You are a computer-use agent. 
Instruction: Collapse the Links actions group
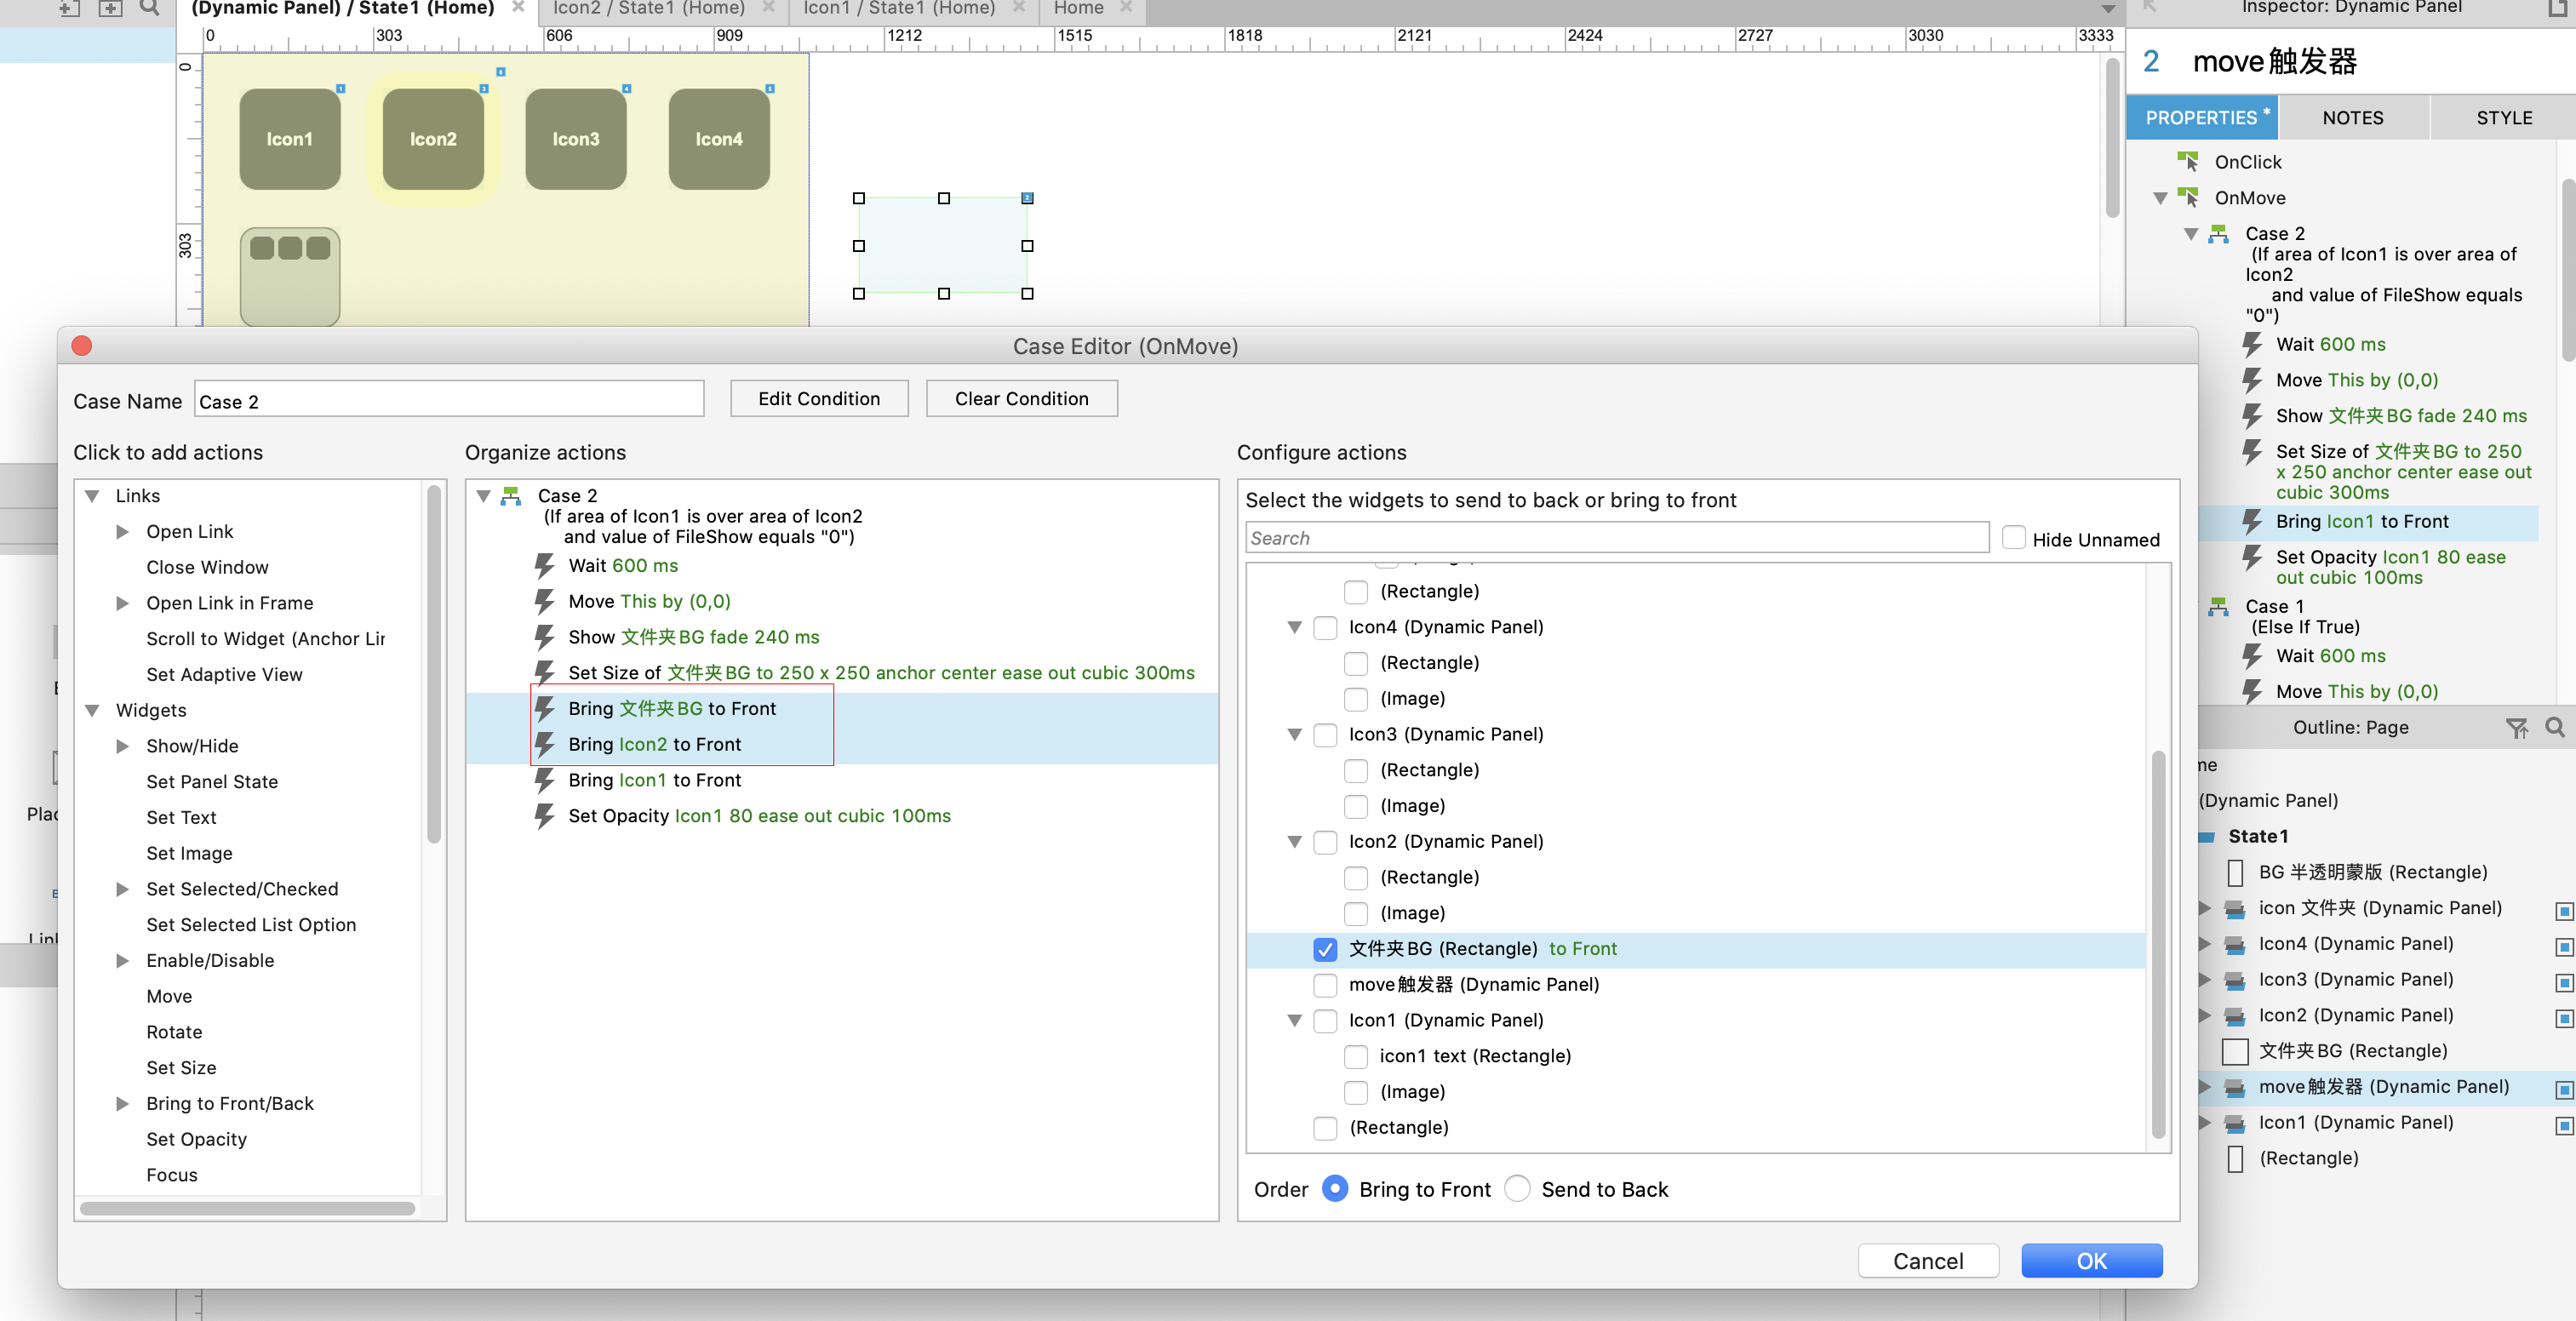[93, 496]
